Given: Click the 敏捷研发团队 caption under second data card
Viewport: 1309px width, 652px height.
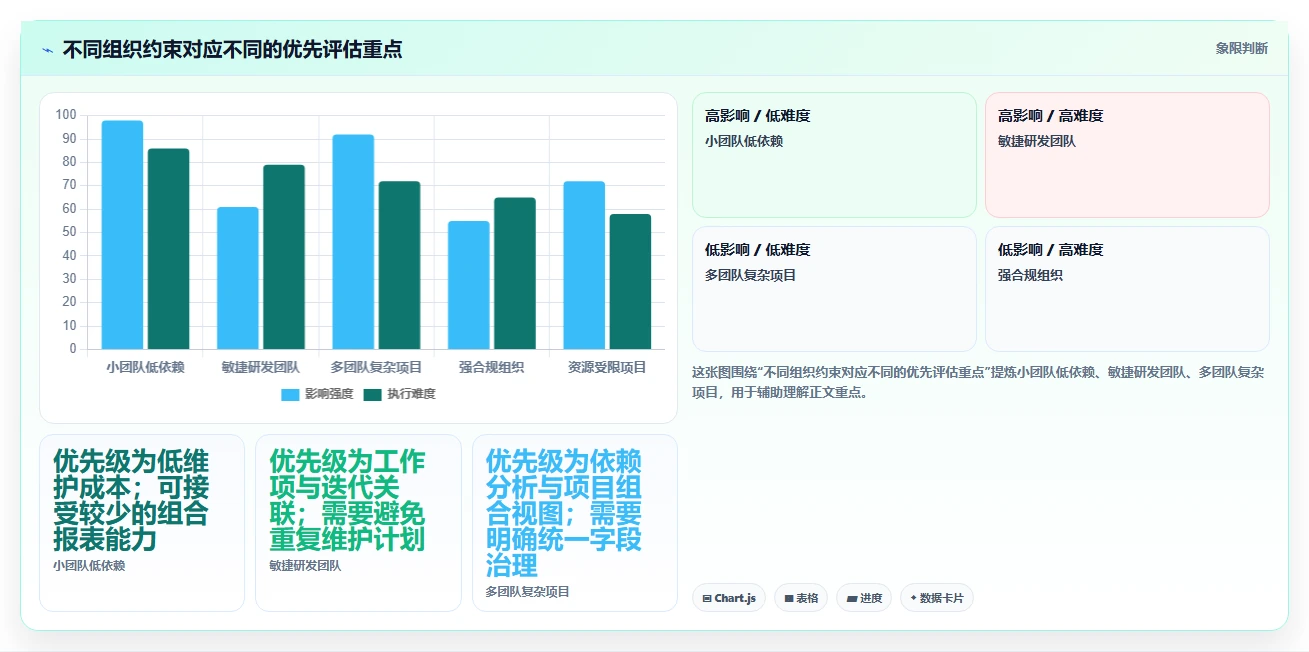Looking at the screenshot, I should (305, 566).
